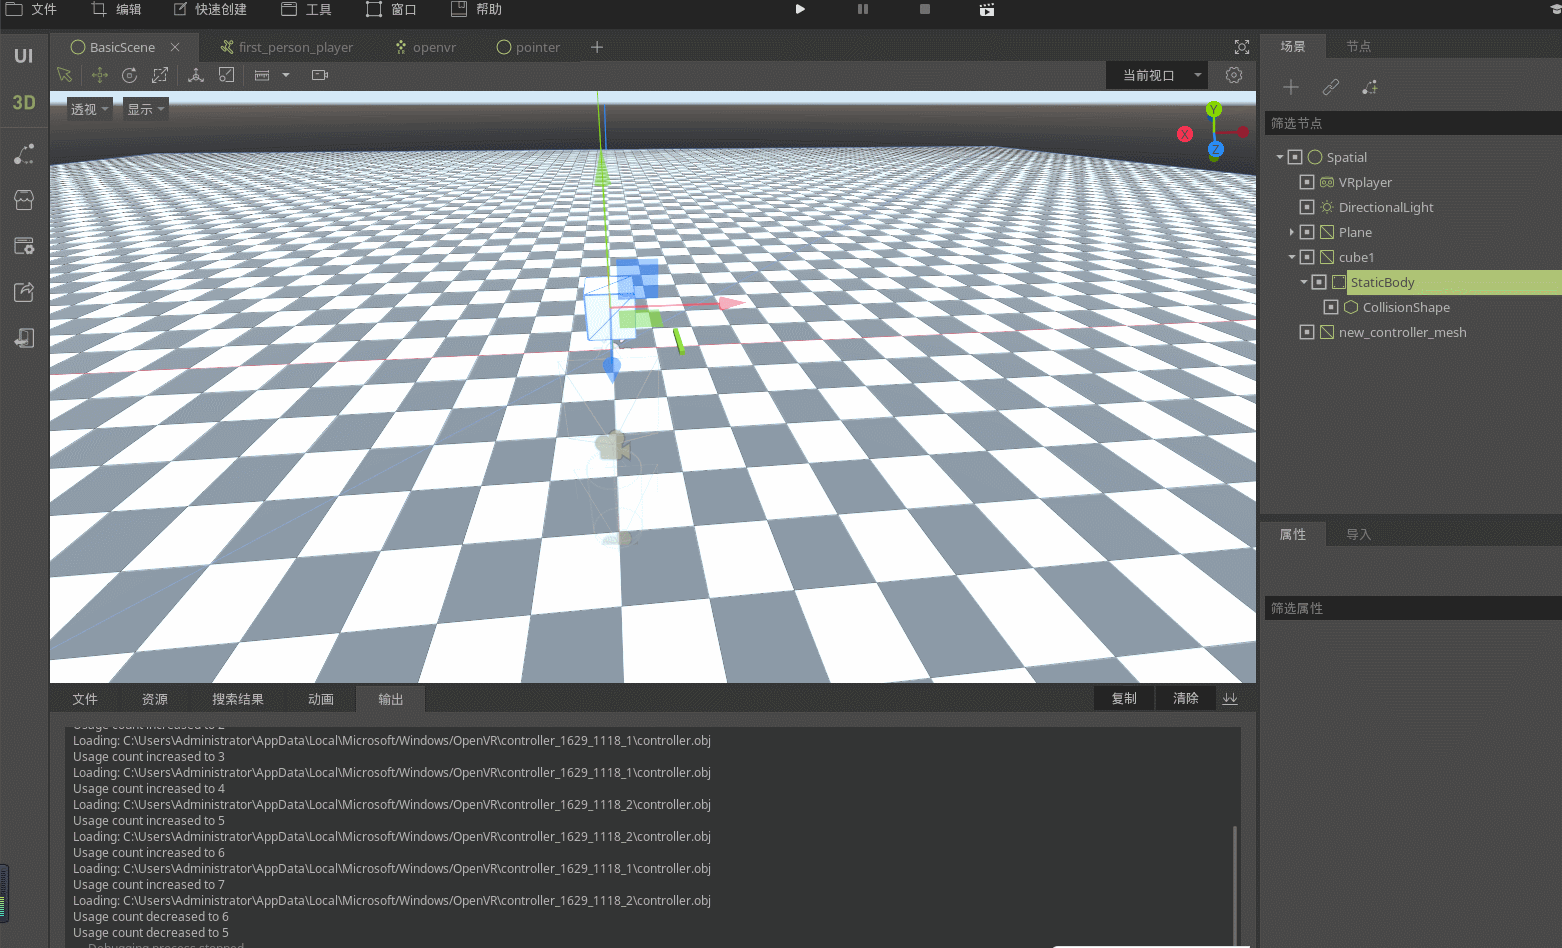This screenshot has height=948, width=1562.
Task: Activate the rotate tool
Action: tap(130, 75)
